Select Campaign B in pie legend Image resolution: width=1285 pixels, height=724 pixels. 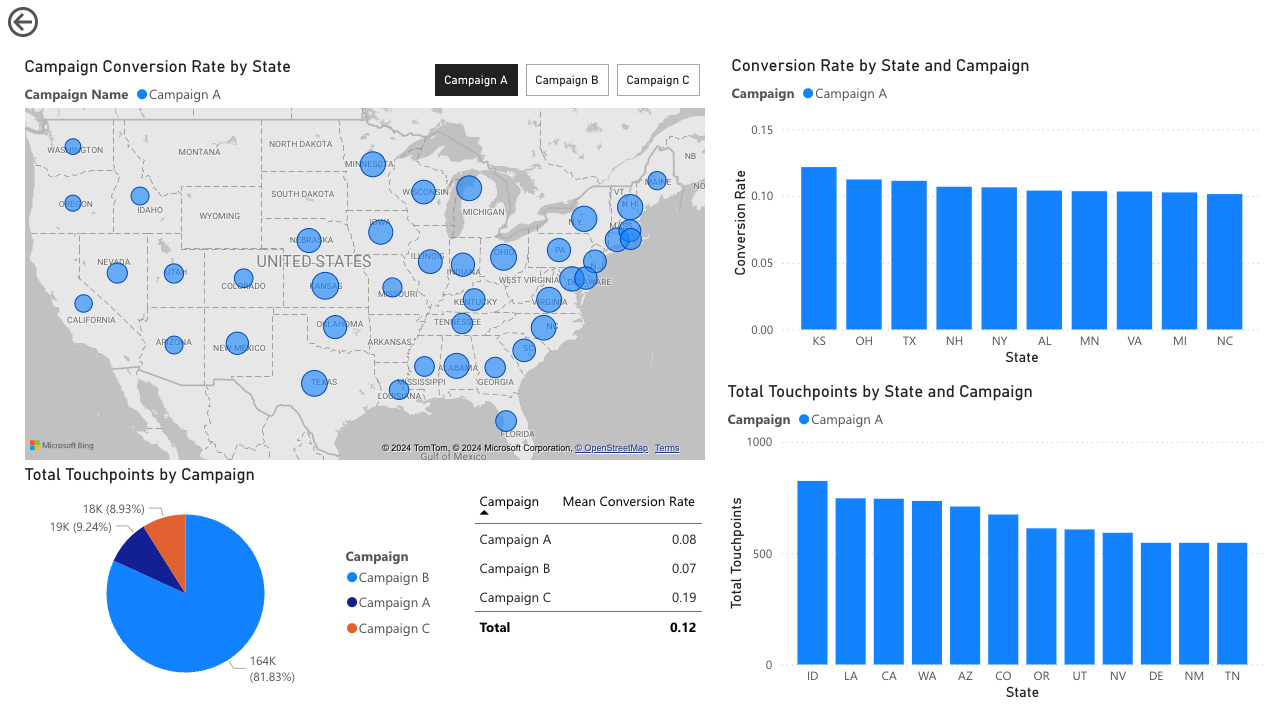(x=388, y=578)
